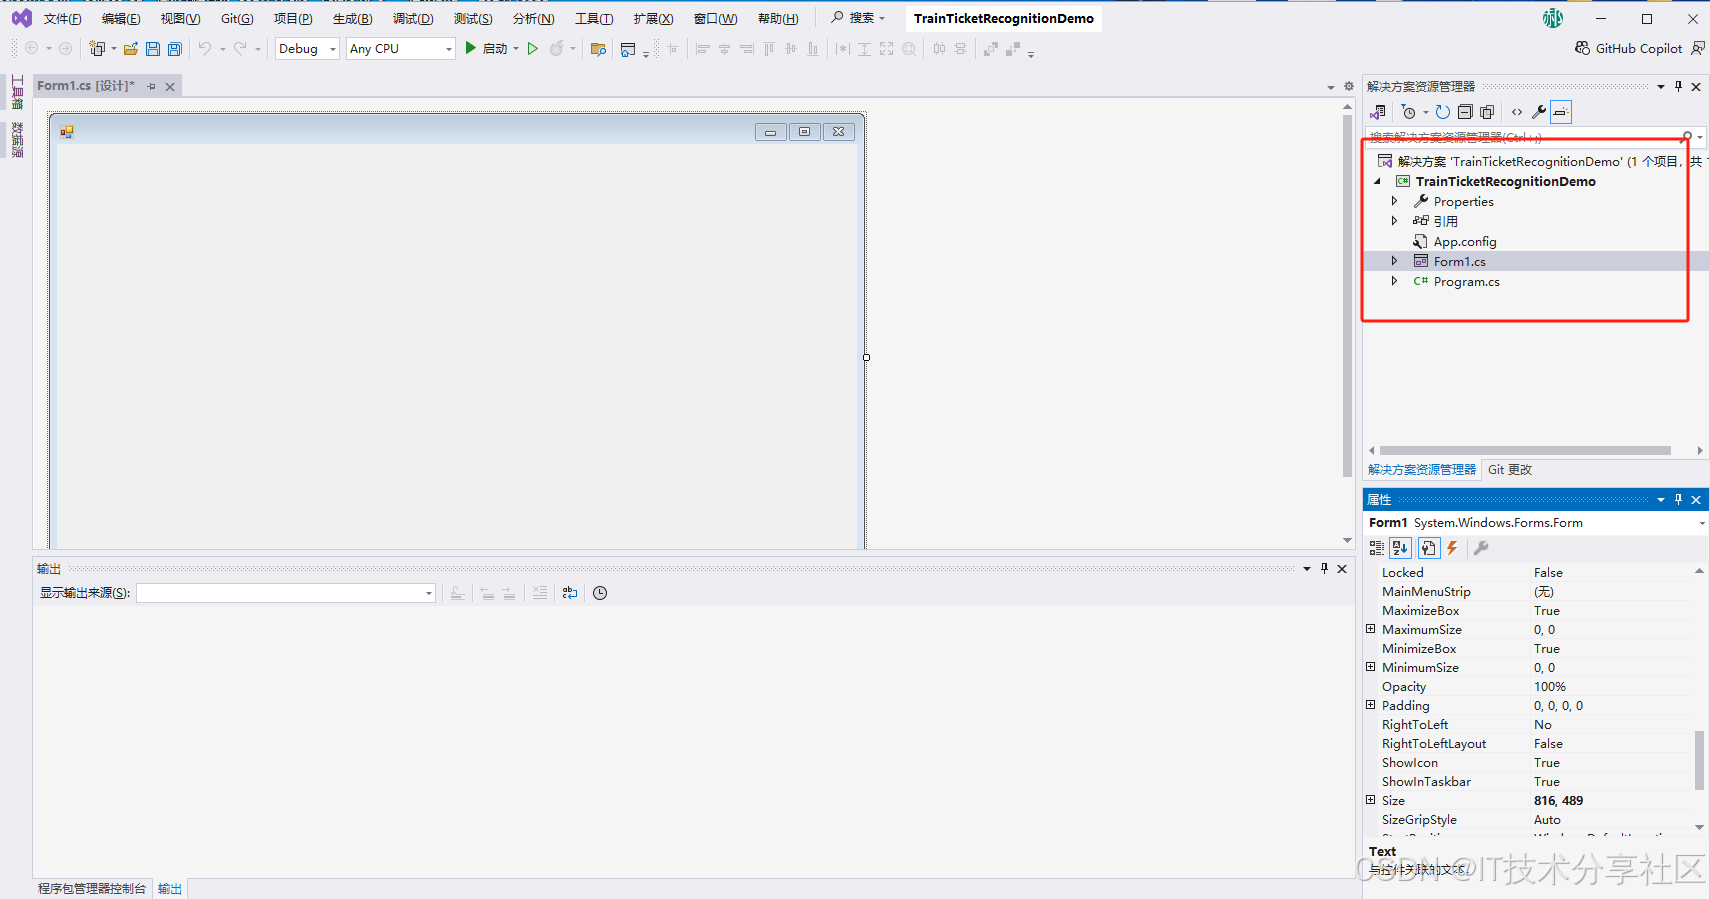Open the 工具(T) menu
The image size is (1710, 899).
click(x=594, y=19)
